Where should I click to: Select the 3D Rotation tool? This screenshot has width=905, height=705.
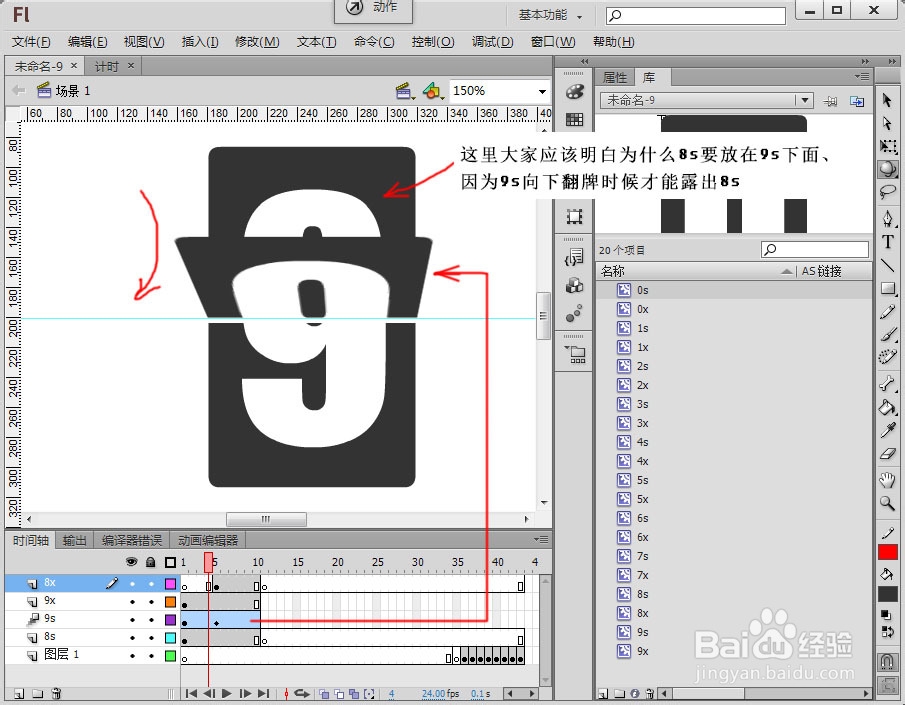click(x=888, y=168)
